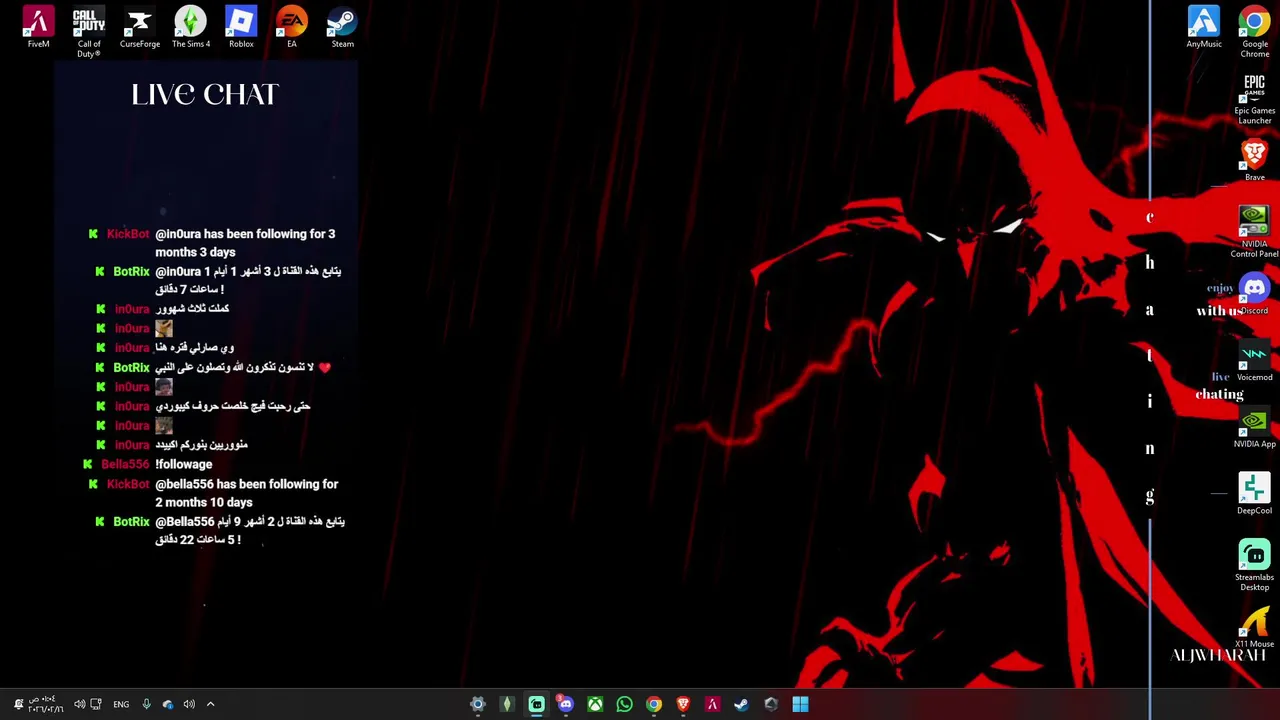Image resolution: width=1280 pixels, height=720 pixels.
Task: Open the Voicemod desktop shortcut
Action: click(x=1254, y=361)
